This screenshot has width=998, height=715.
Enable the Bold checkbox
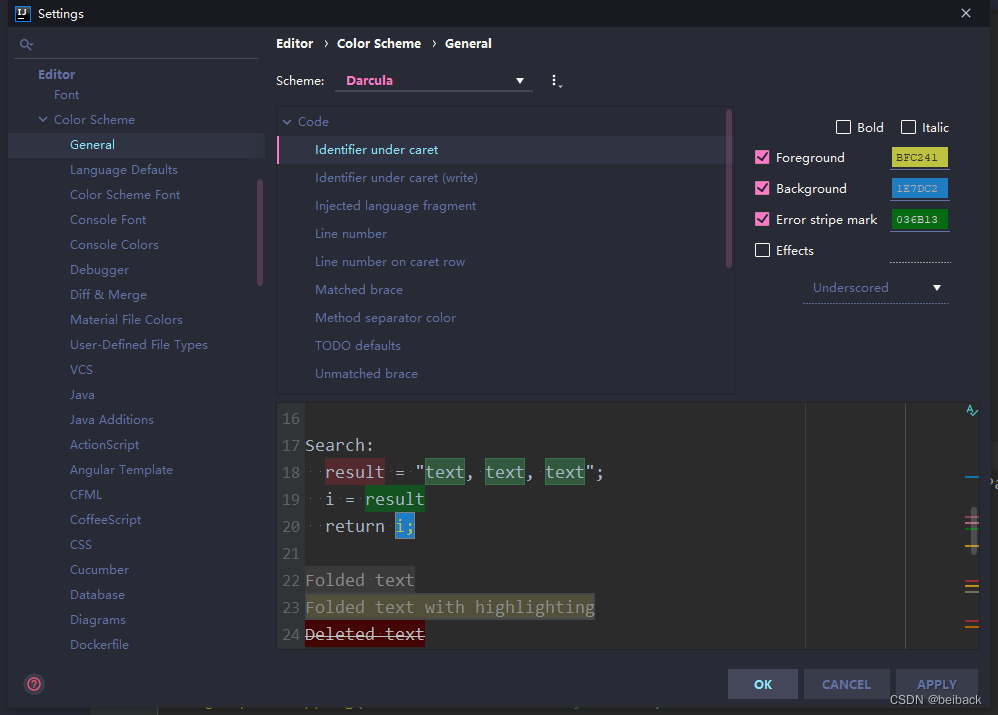[x=843, y=127]
